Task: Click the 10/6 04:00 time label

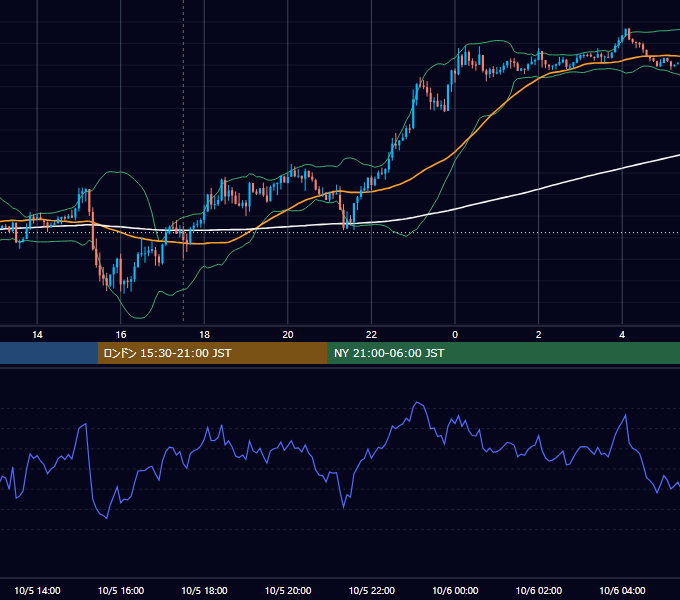Action: pyautogui.click(x=622, y=590)
